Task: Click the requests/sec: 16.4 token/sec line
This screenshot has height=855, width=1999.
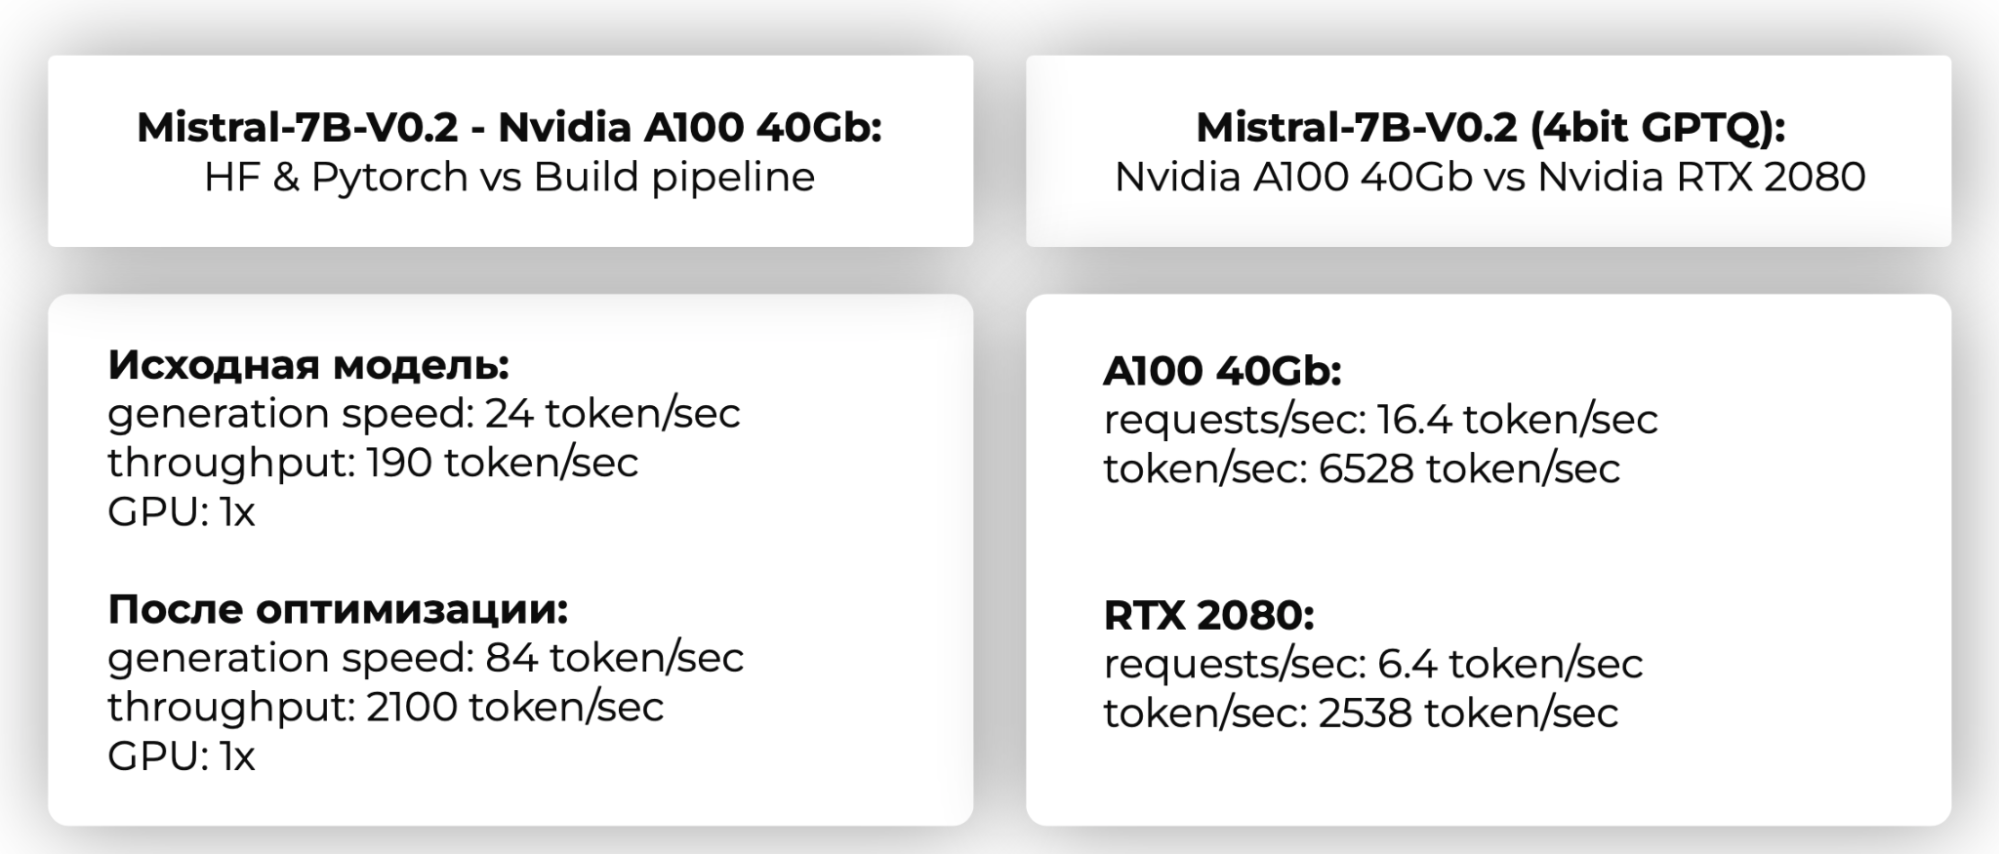Action: [1380, 419]
